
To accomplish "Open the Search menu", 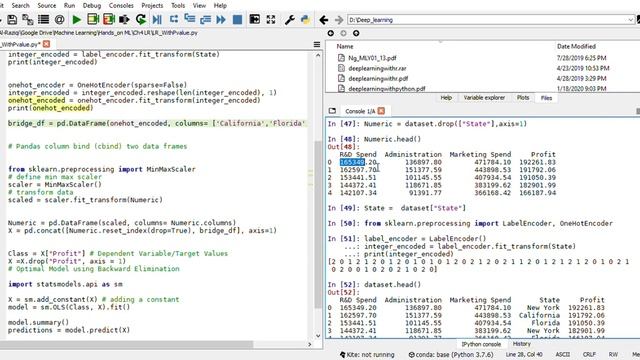I will (x=20, y=5).
